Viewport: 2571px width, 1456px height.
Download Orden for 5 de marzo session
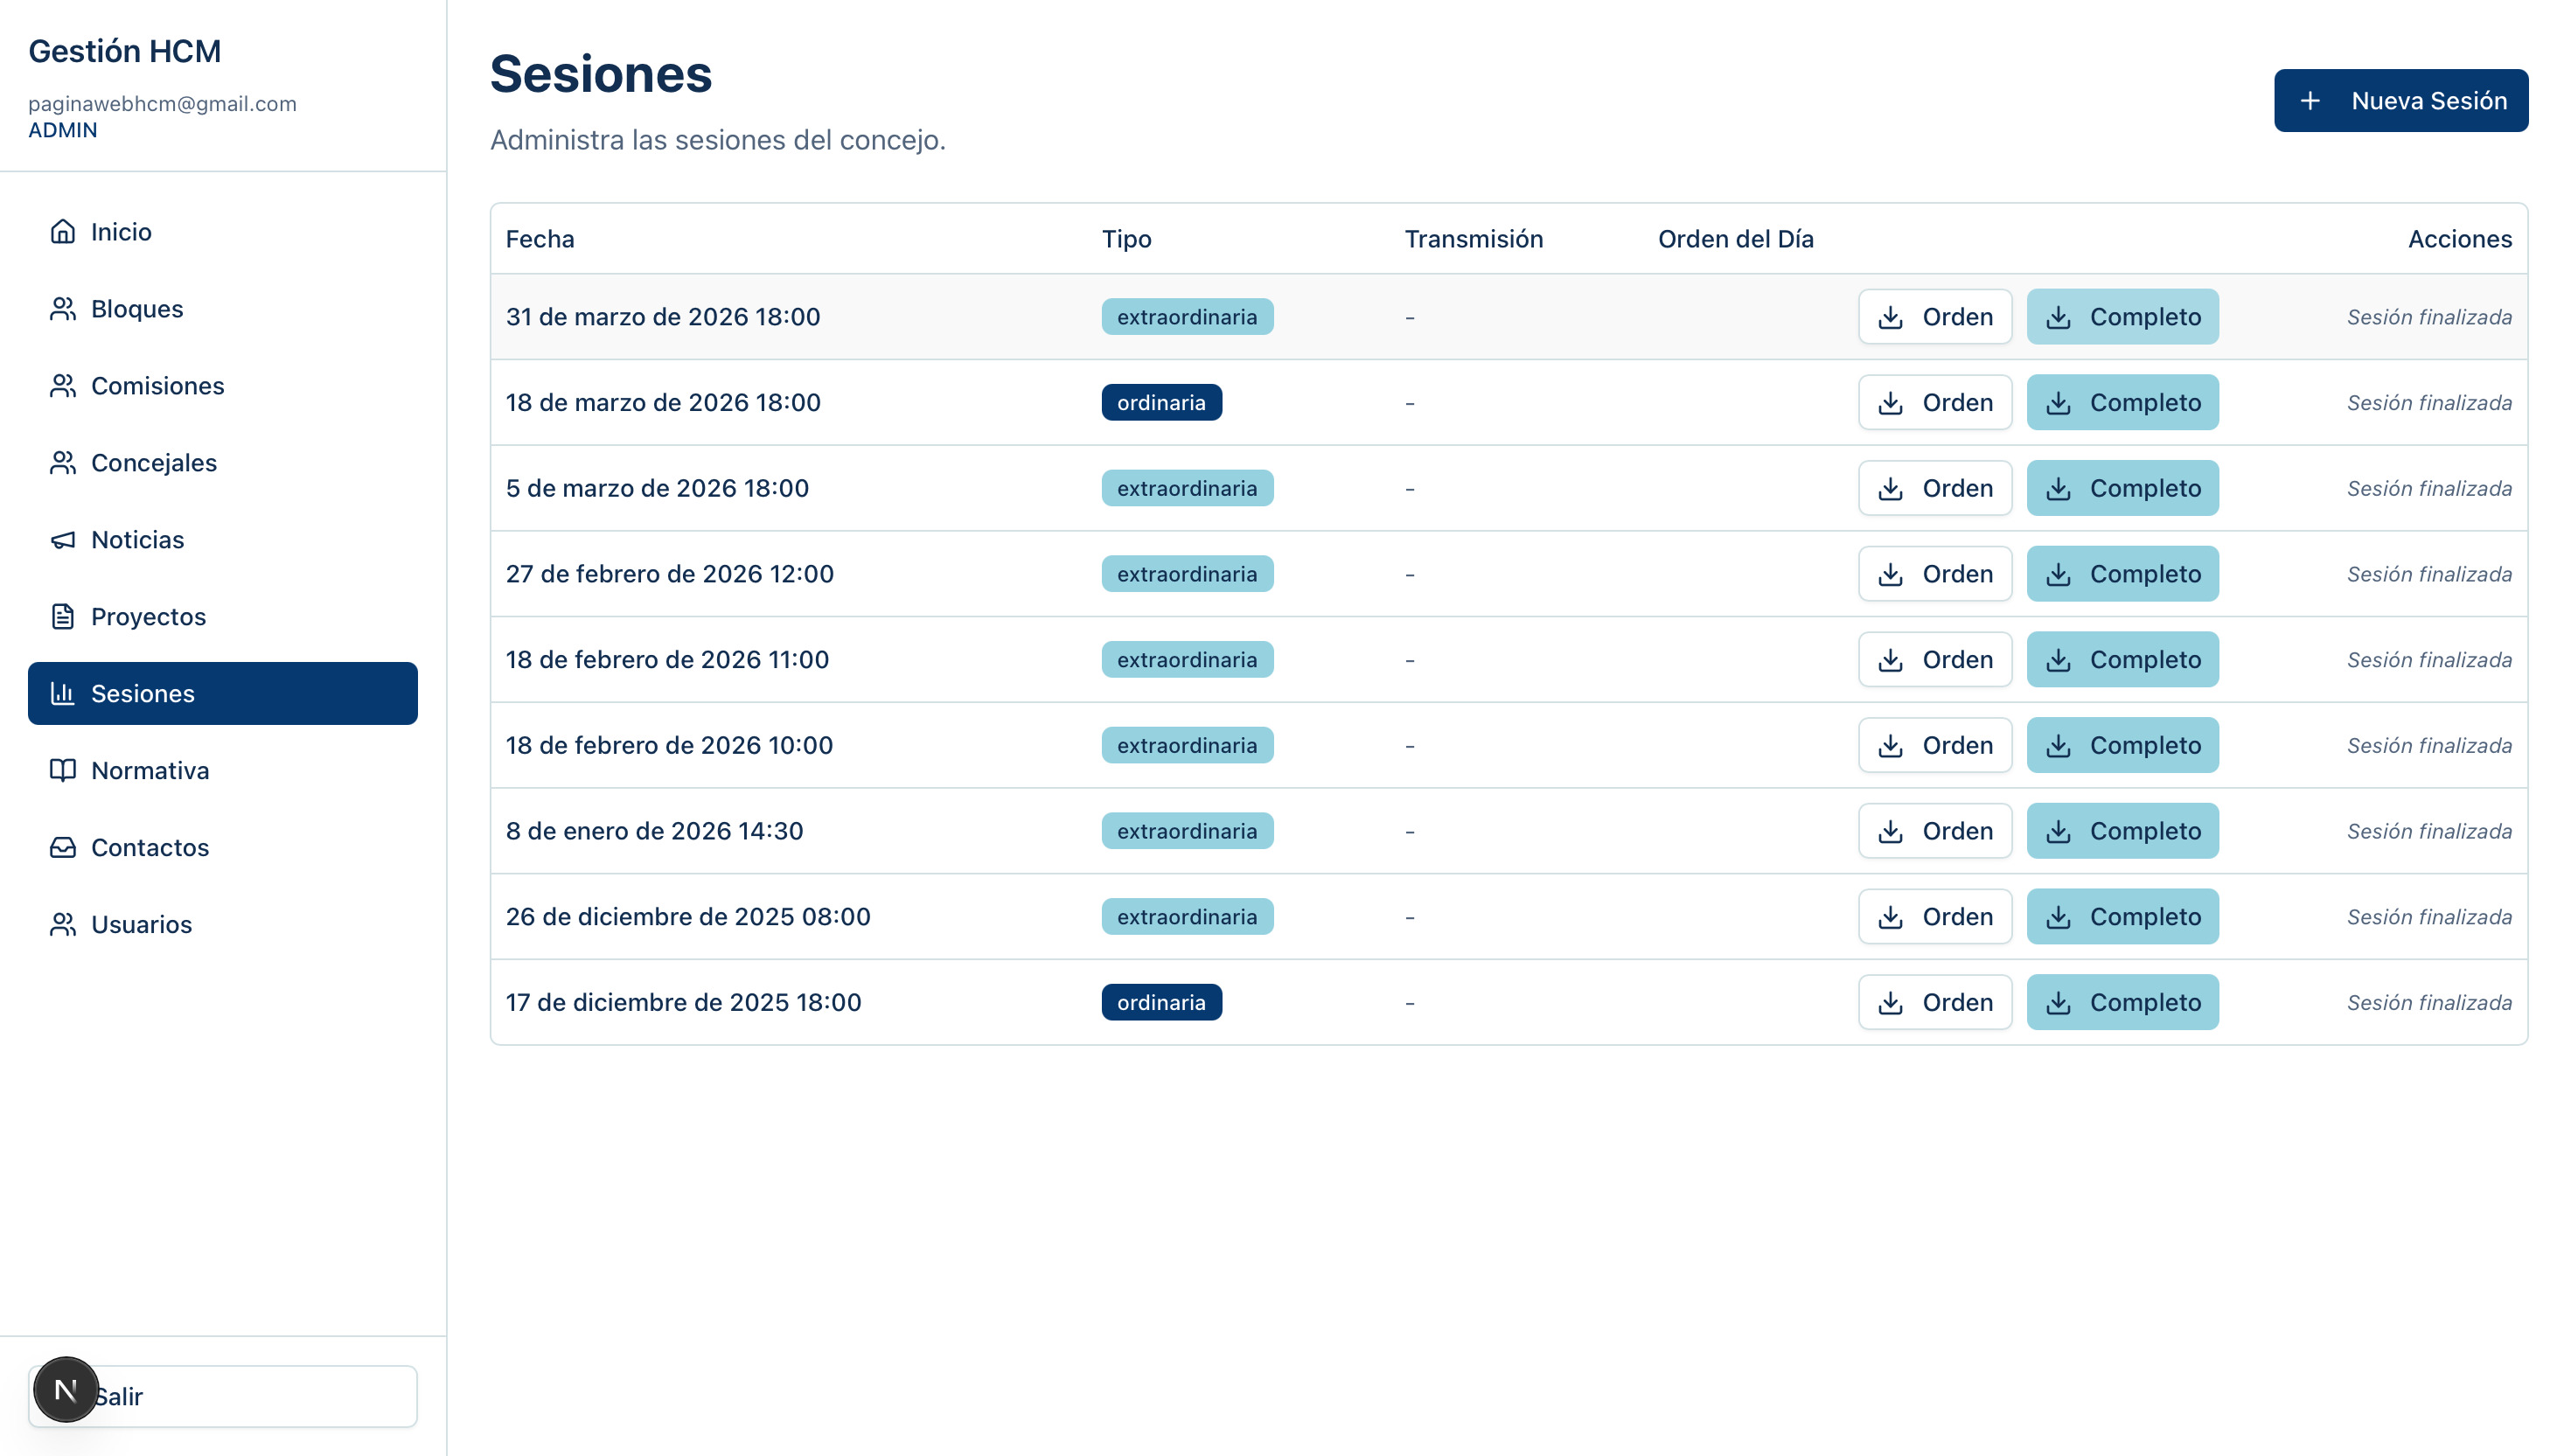[x=1935, y=489]
